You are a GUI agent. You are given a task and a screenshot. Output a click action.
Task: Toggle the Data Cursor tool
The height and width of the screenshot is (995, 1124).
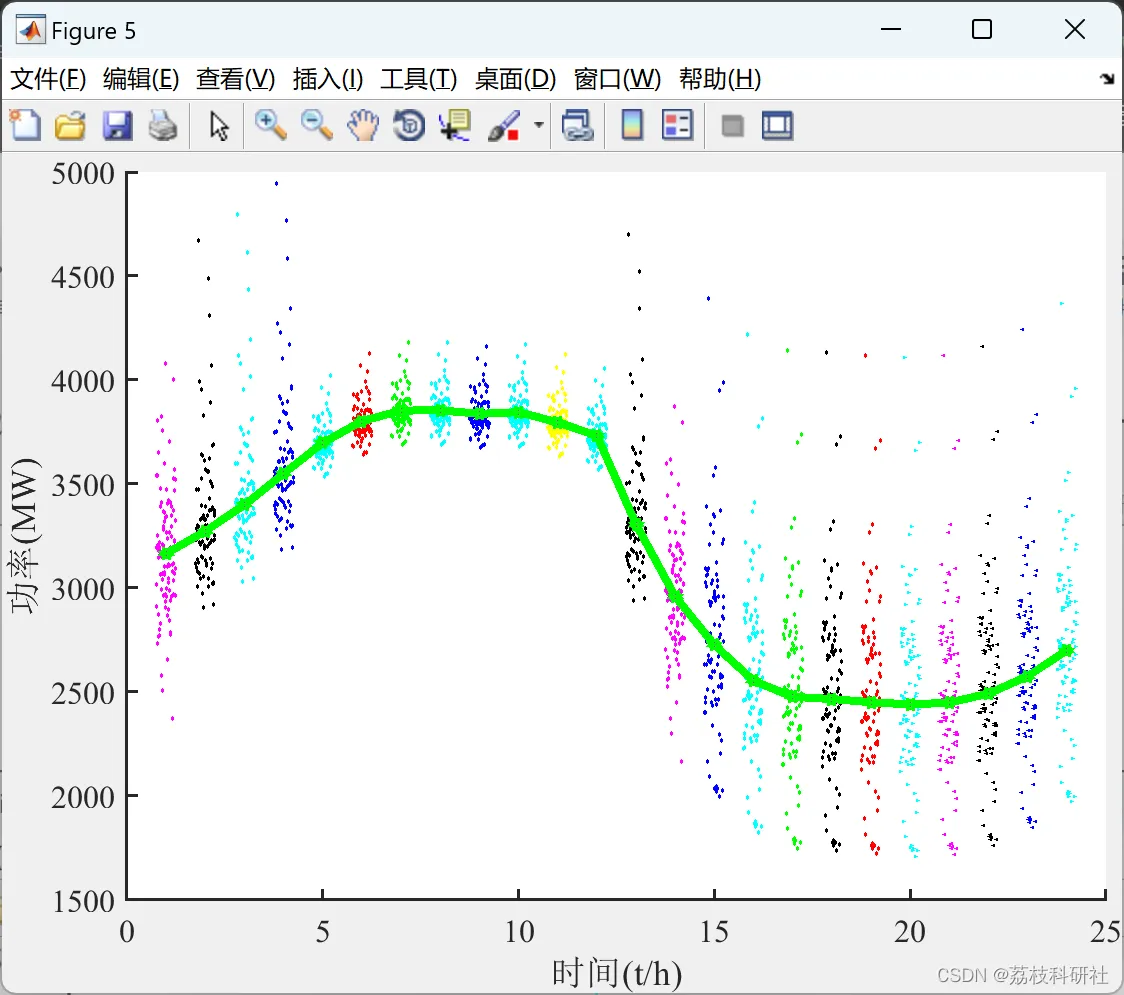pos(455,126)
